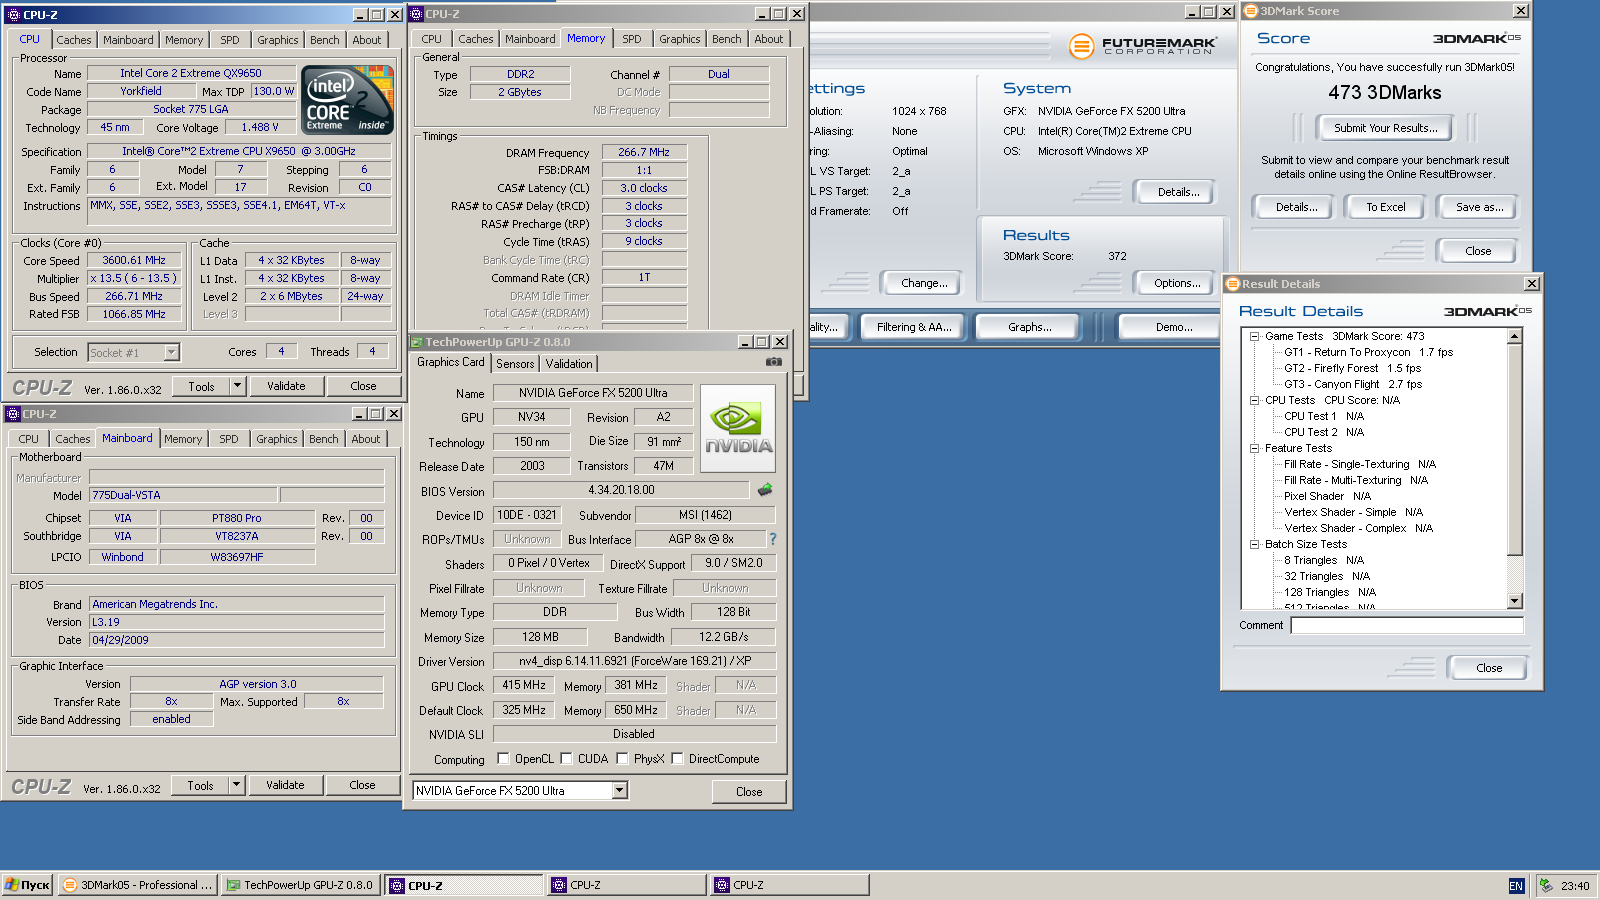Image resolution: width=1600 pixels, height=900 pixels.
Task: Toggle the DirectCompute checkbox
Action: 677,758
